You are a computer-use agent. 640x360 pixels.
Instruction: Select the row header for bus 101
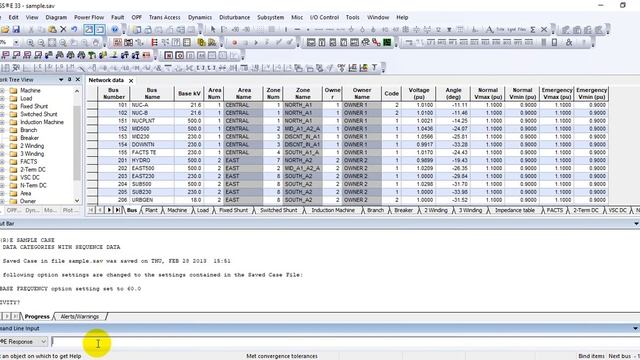92,105
